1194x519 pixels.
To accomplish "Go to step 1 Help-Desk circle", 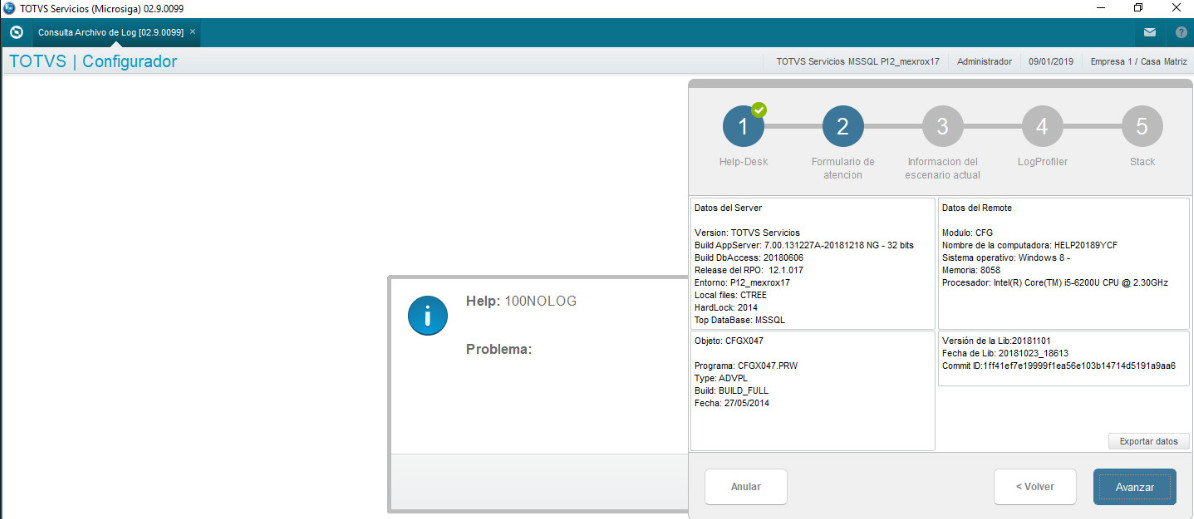I will click(x=743, y=127).
